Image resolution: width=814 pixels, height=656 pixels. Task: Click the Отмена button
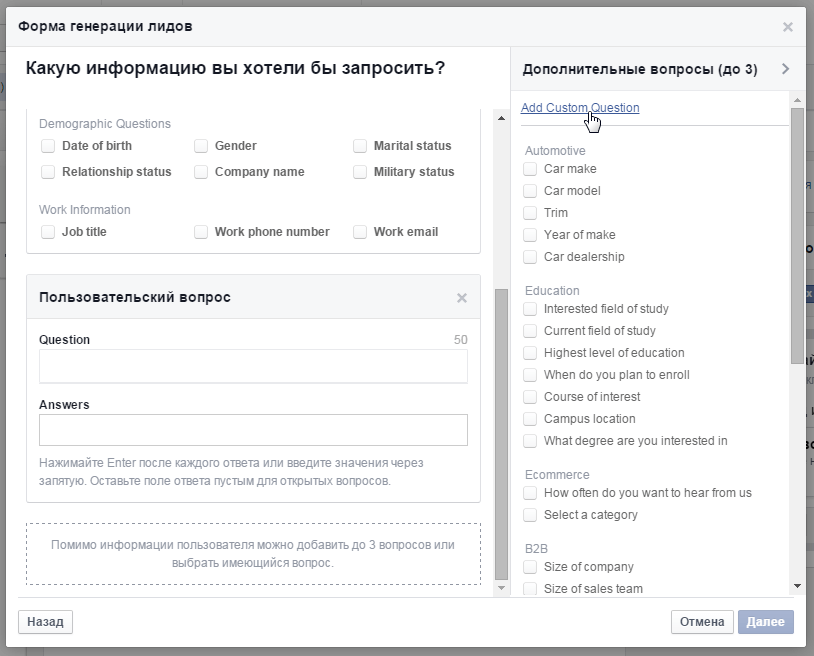702,622
